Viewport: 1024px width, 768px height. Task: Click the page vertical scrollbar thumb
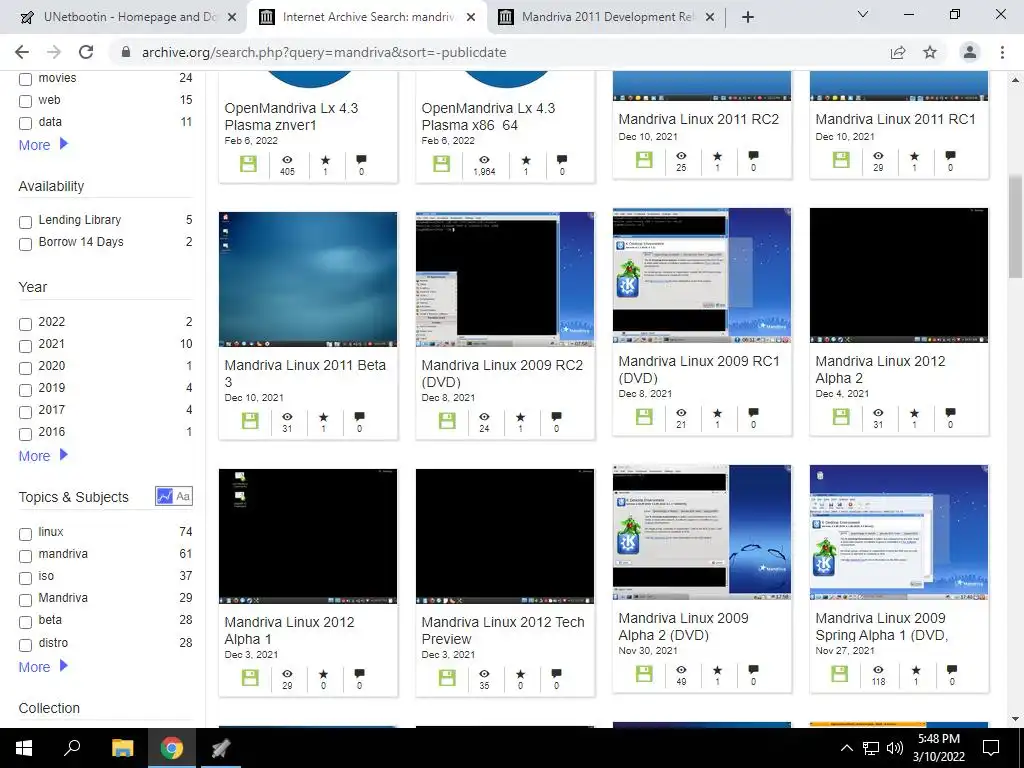point(1015,226)
